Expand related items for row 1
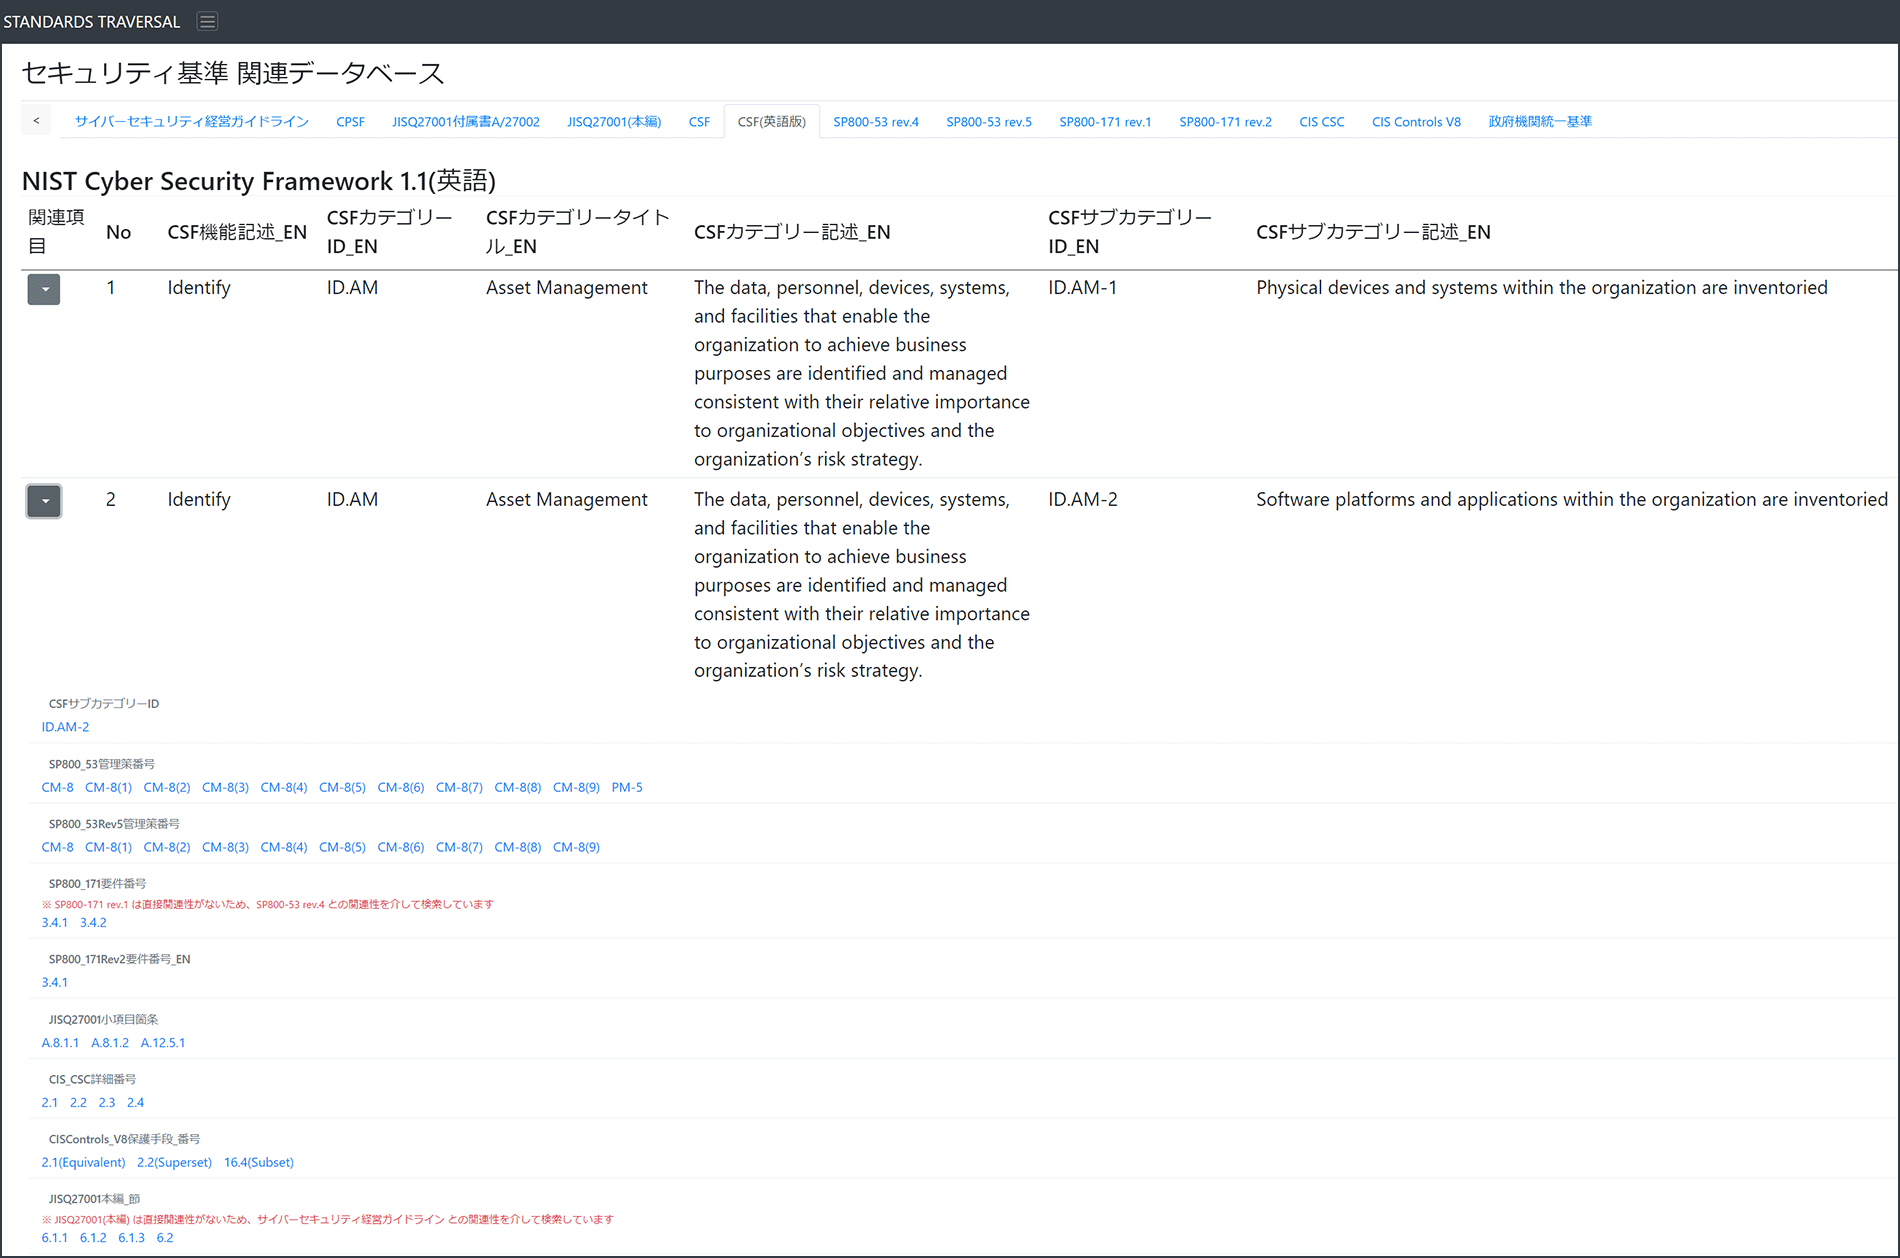 [x=44, y=289]
